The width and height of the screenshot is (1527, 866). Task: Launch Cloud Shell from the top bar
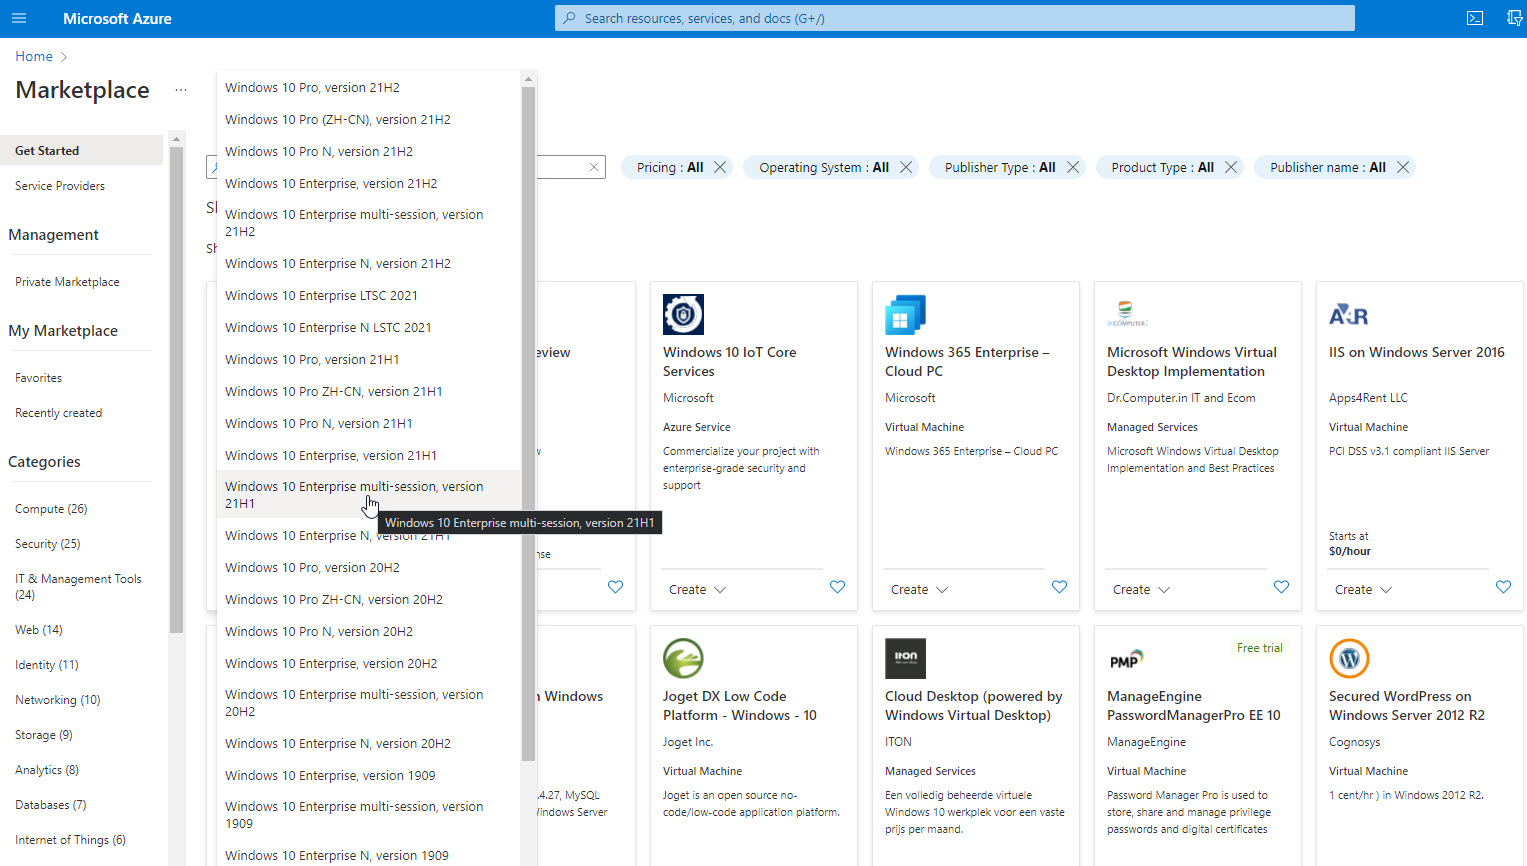(x=1475, y=18)
